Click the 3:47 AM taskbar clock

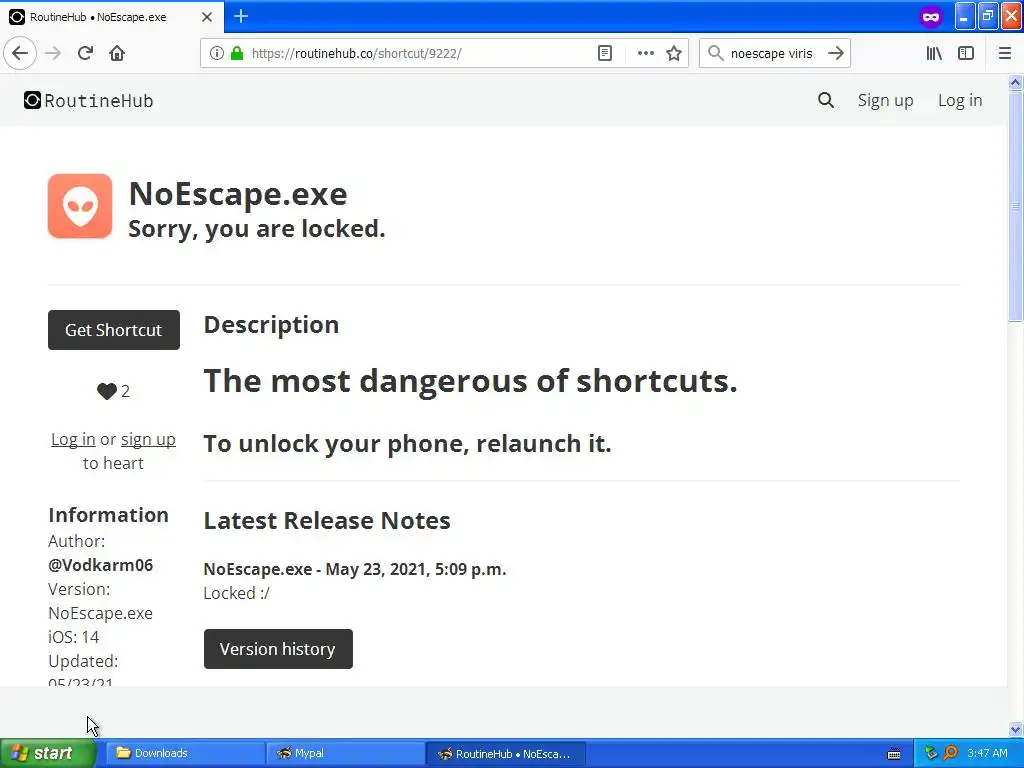pyautogui.click(x=987, y=754)
